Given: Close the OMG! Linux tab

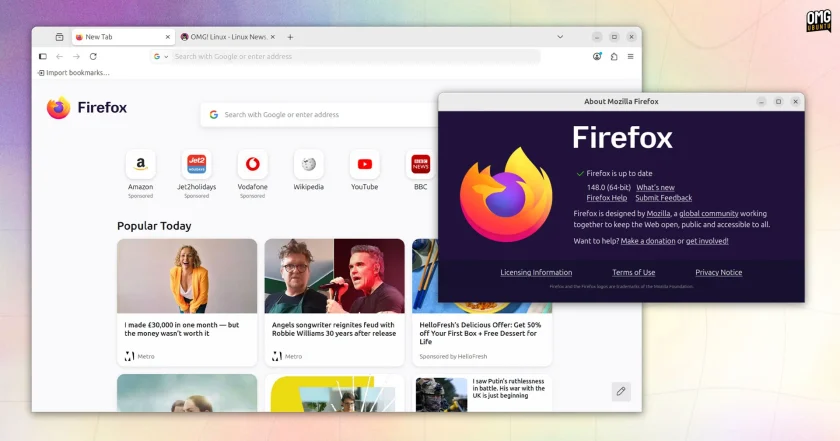Looking at the screenshot, I should click(x=273, y=37).
